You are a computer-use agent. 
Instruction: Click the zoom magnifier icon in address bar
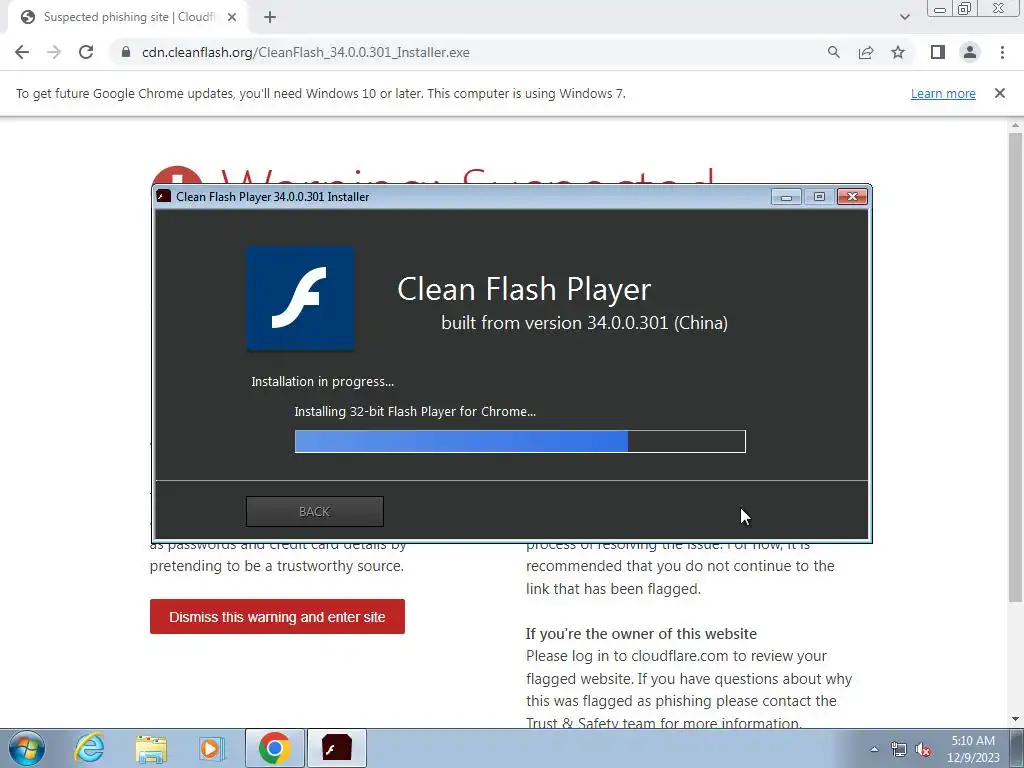pos(833,52)
